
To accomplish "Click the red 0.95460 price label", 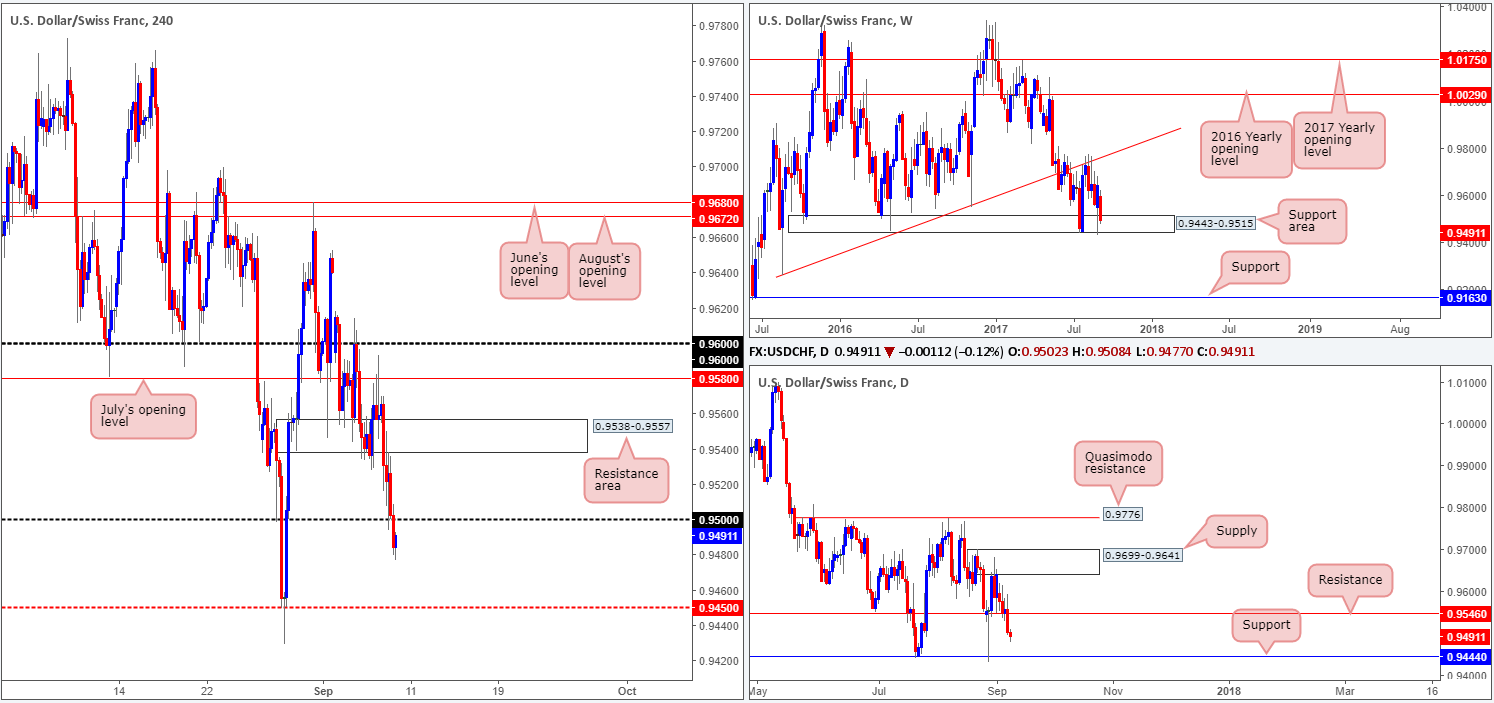I will pyautogui.click(x=1468, y=613).
